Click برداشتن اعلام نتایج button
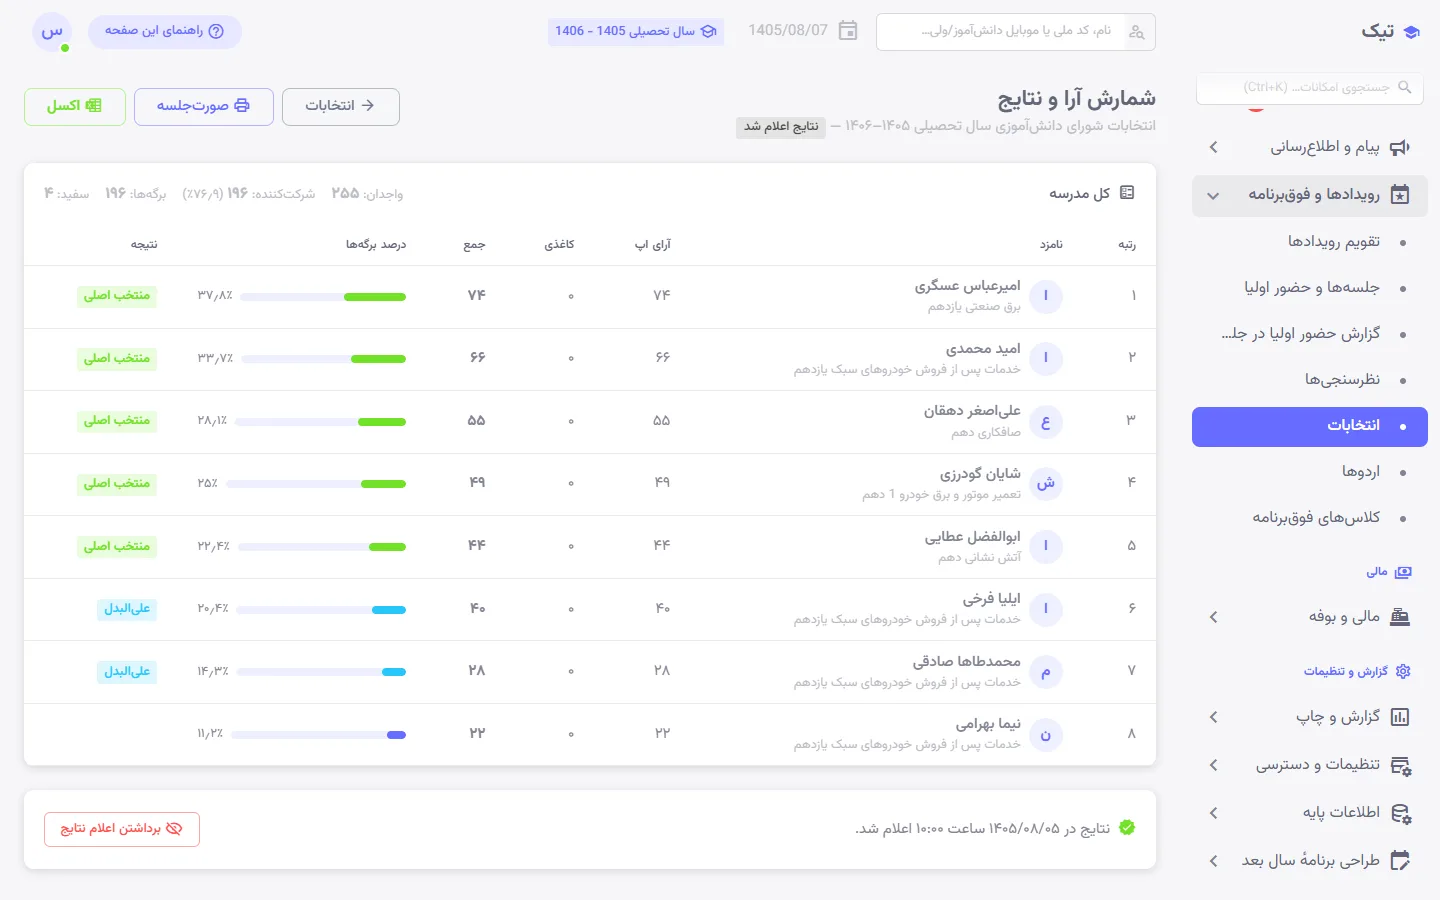 [122, 829]
